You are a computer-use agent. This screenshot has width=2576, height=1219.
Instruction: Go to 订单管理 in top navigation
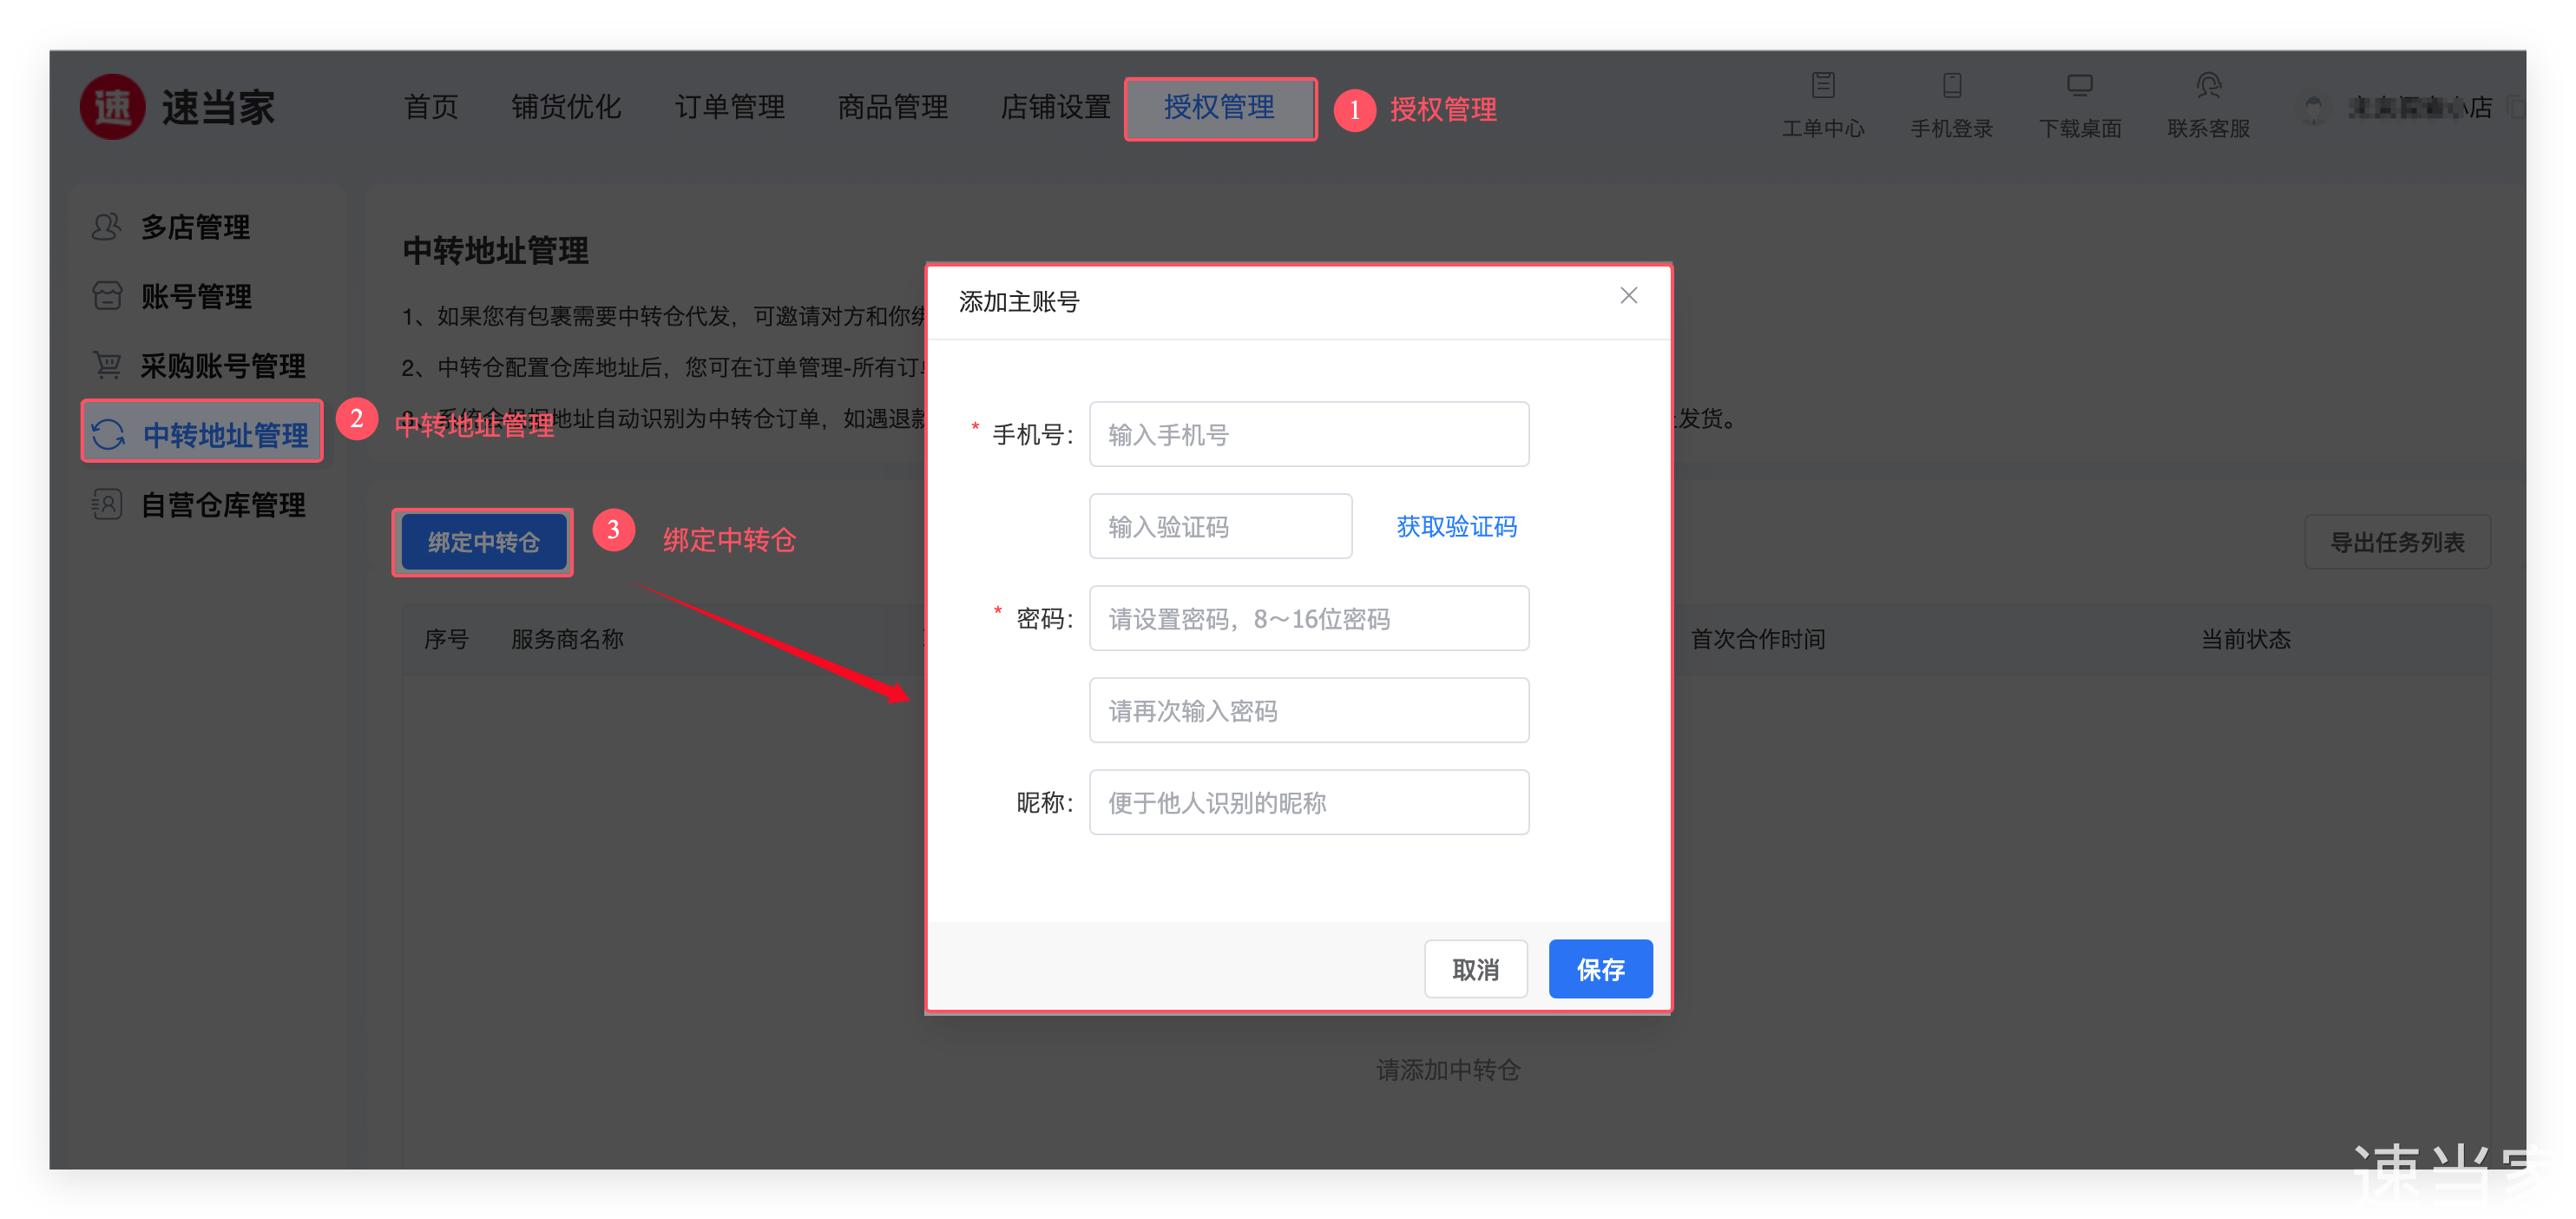[729, 107]
